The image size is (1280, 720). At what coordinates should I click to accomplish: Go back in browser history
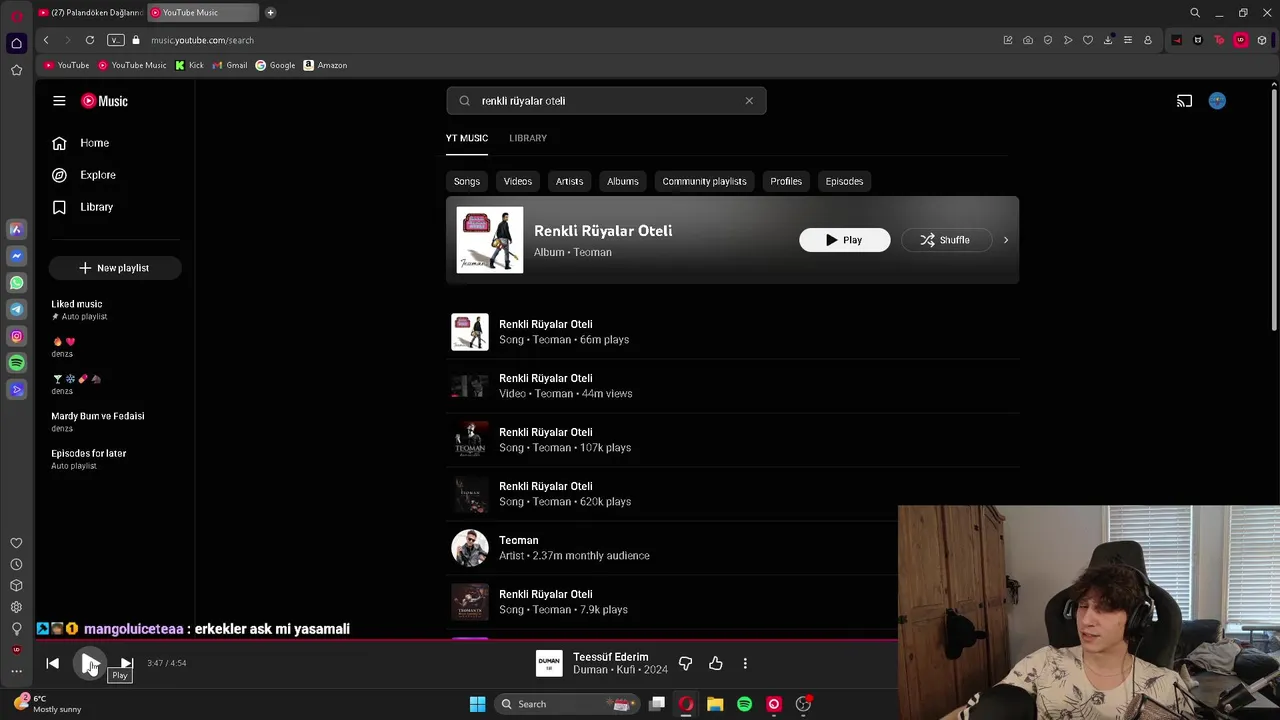(x=46, y=40)
